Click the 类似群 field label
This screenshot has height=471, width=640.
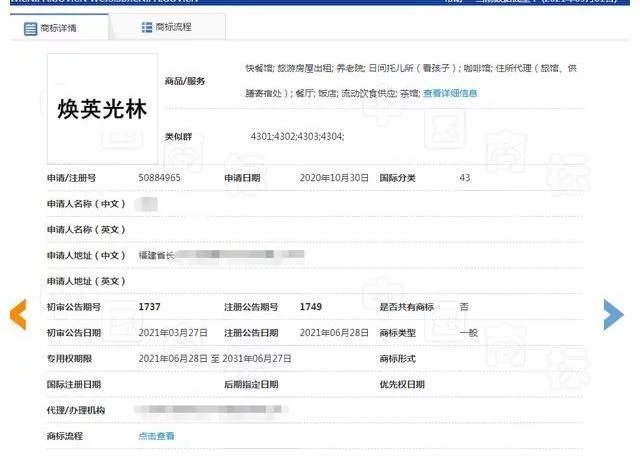178,136
